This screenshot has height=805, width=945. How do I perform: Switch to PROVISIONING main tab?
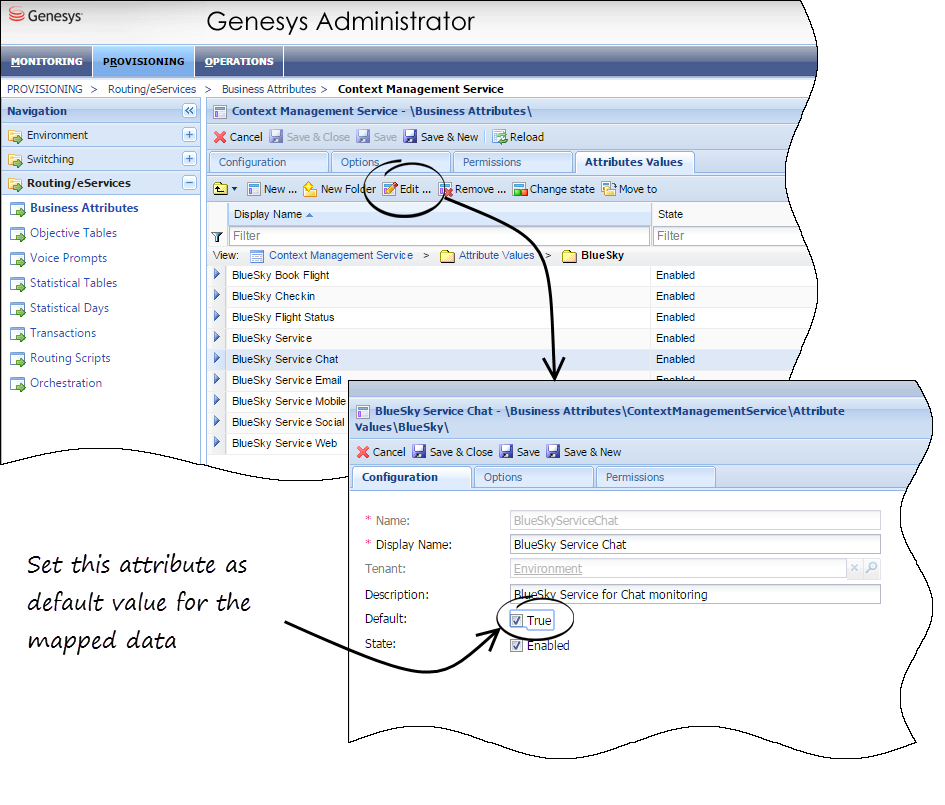point(143,61)
